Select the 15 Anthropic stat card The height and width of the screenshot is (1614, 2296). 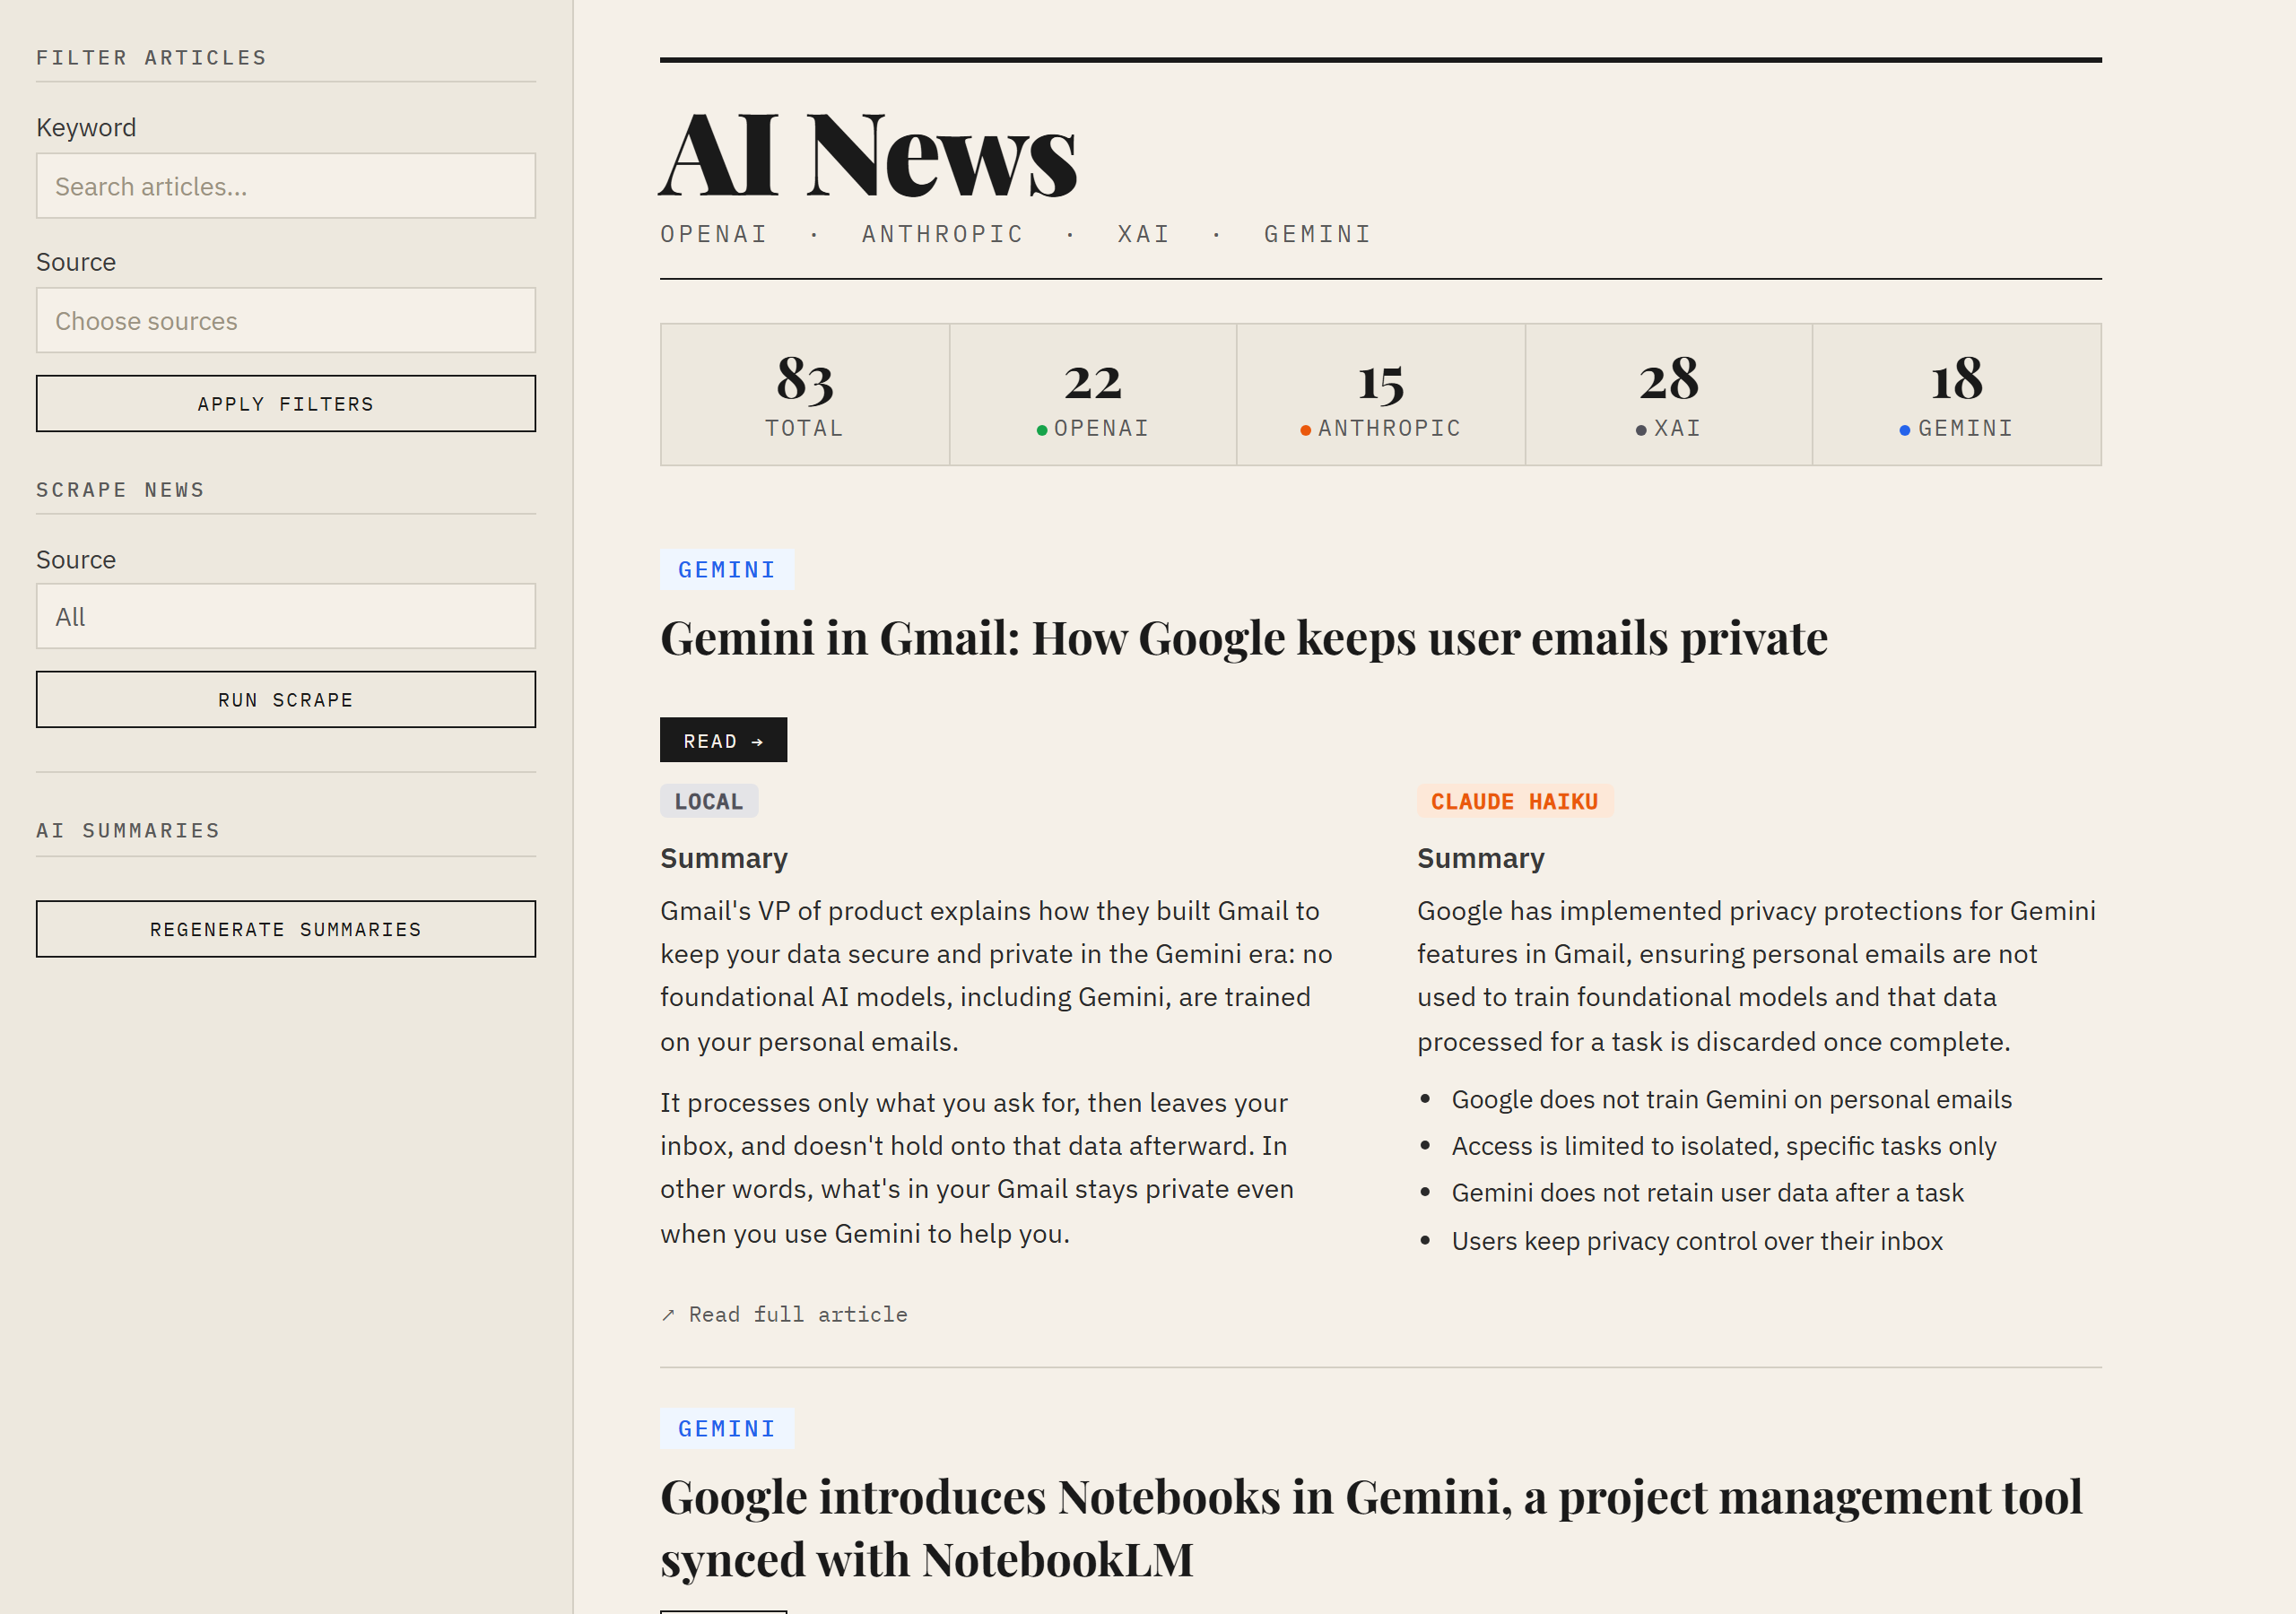point(1381,394)
